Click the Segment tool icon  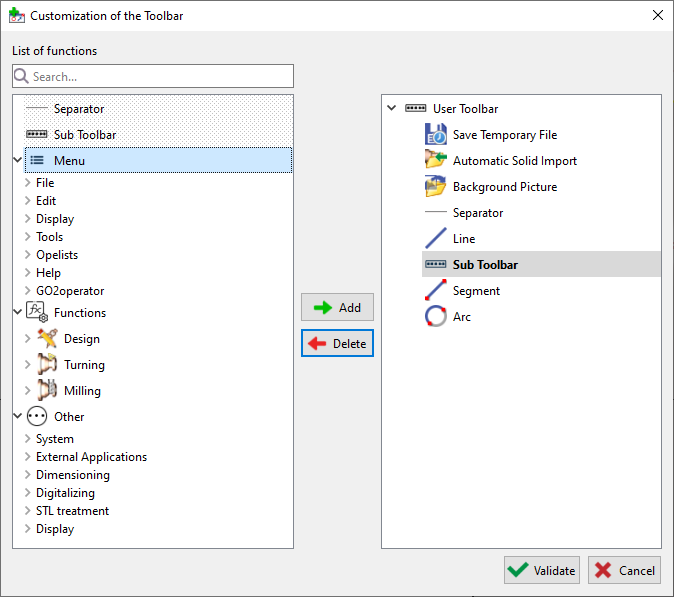435,291
